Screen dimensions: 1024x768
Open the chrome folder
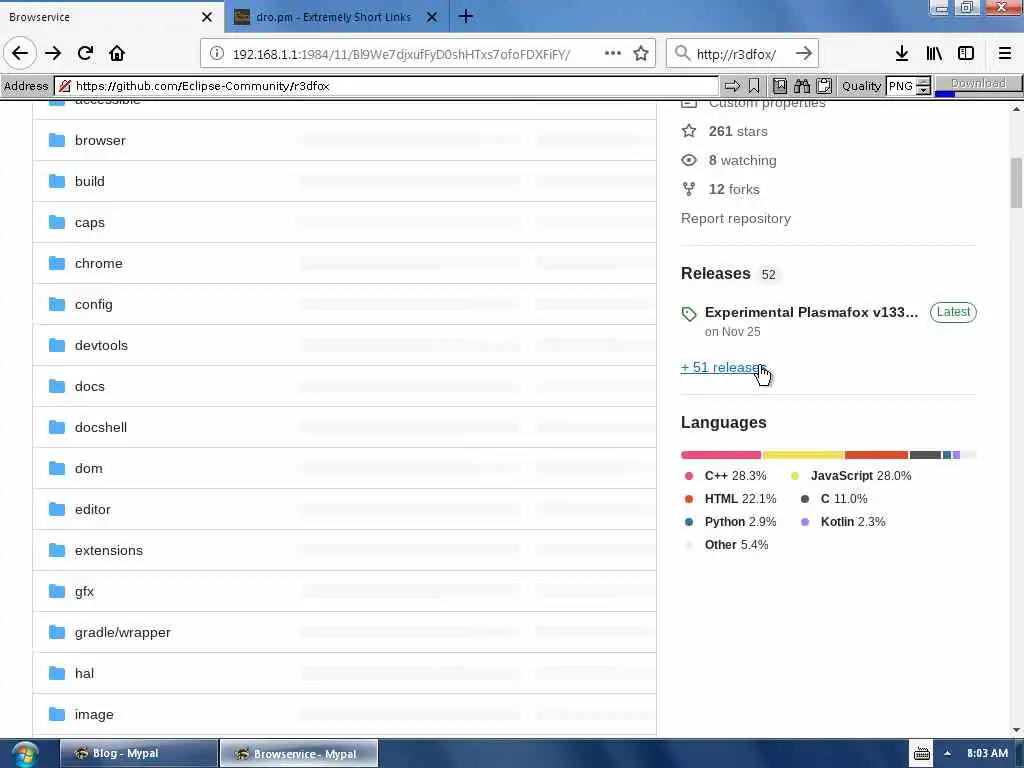[x=99, y=264]
